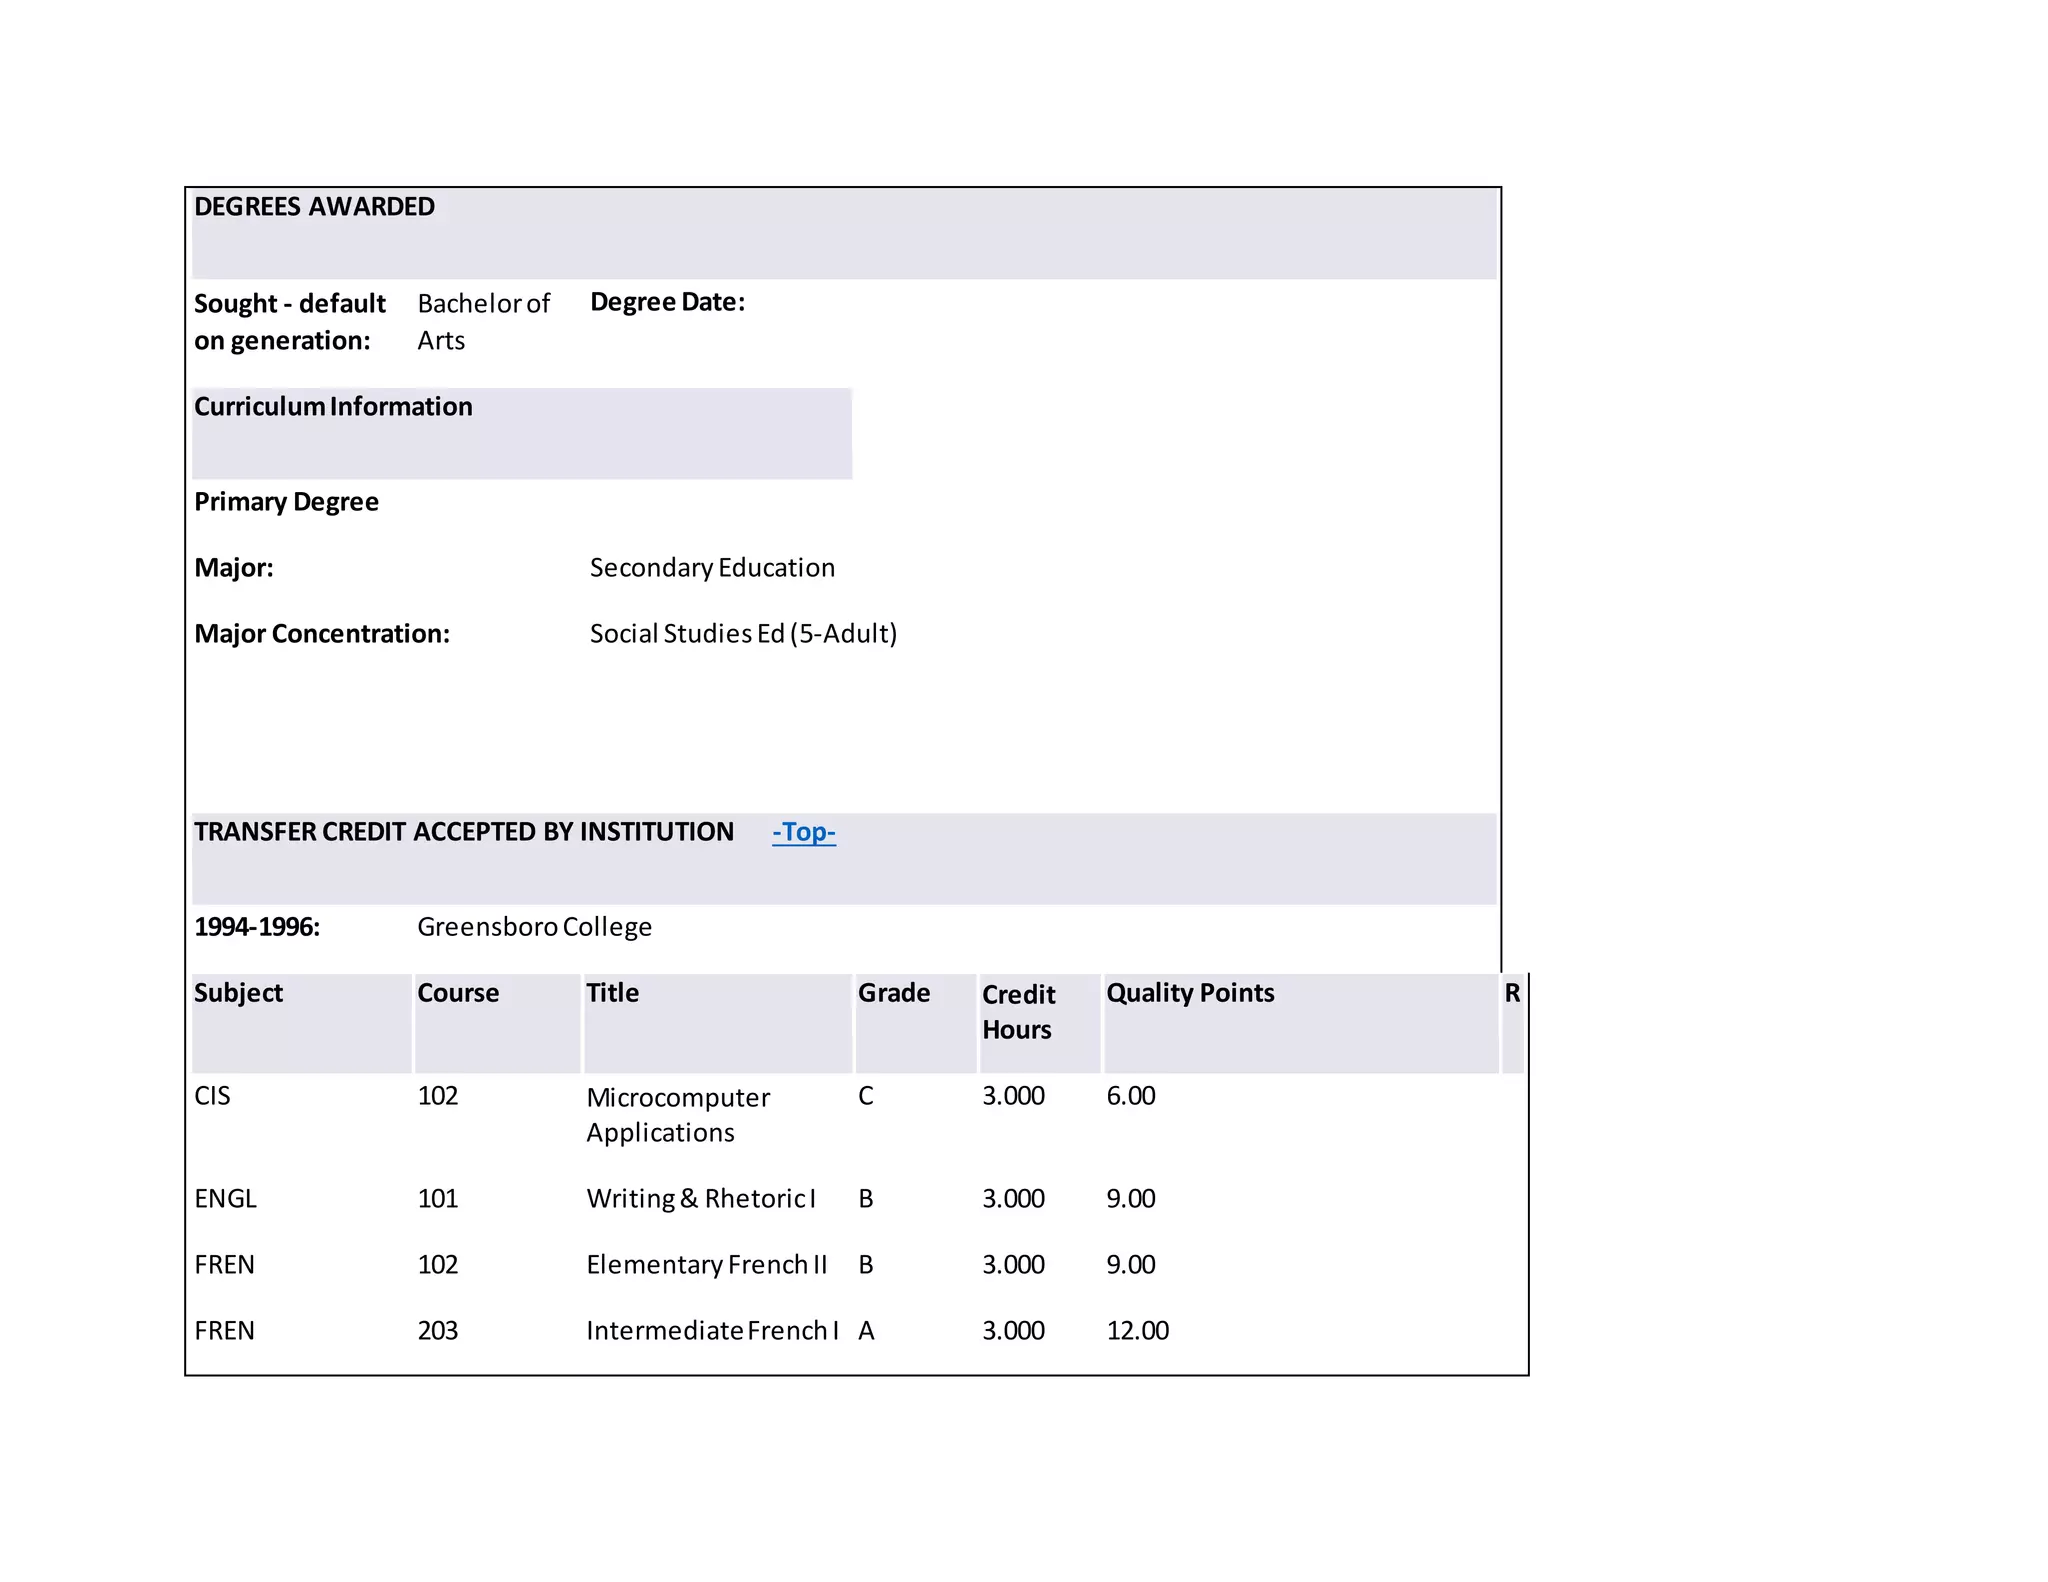
Task: Click the ENGL subject cell
Action: point(225,1199)
